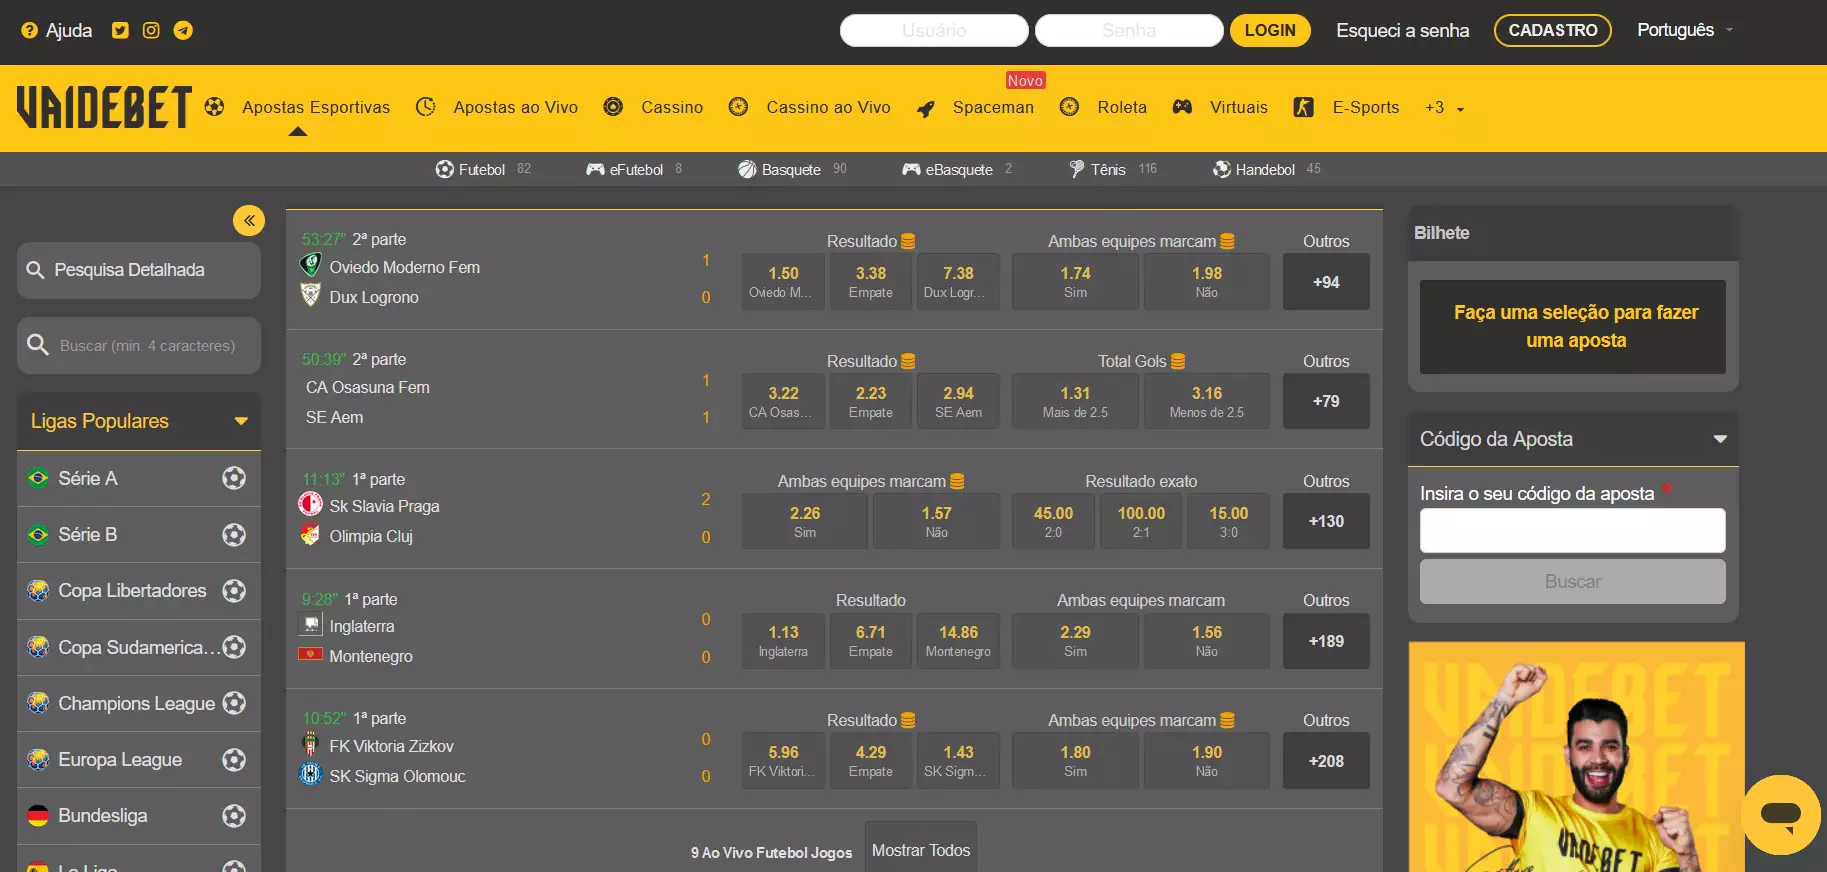Open the Cassino ao Vivo menu
This screenshot has width=1827, height=872.
pyautogui.click(x=827, y=107)
